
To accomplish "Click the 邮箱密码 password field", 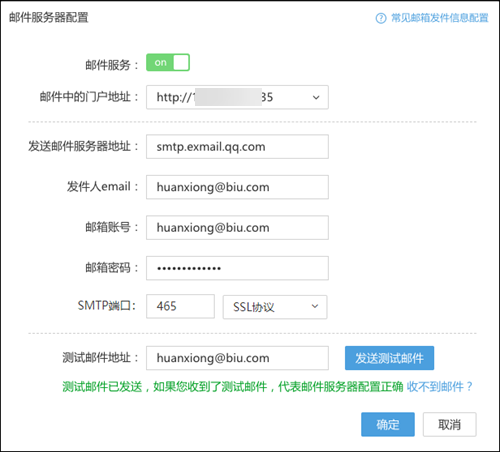I will [237, 268].
